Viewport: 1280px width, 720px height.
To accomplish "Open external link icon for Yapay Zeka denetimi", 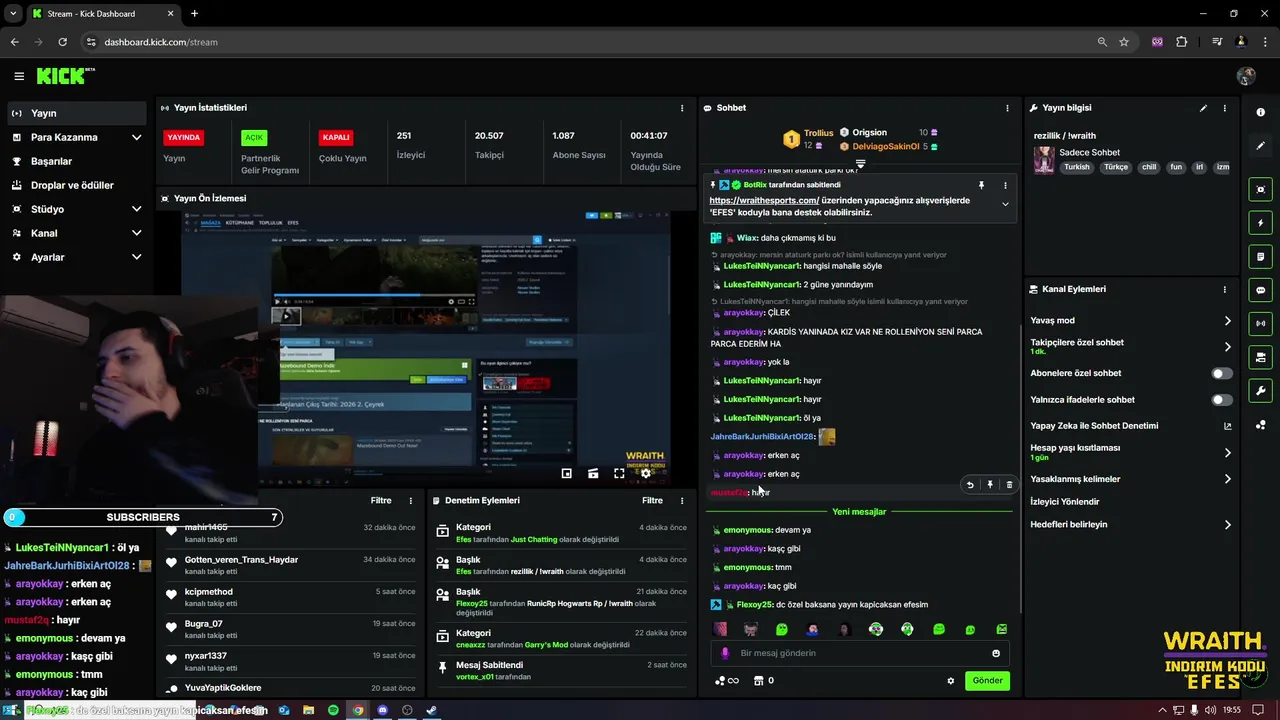I will click(1228, 426).
